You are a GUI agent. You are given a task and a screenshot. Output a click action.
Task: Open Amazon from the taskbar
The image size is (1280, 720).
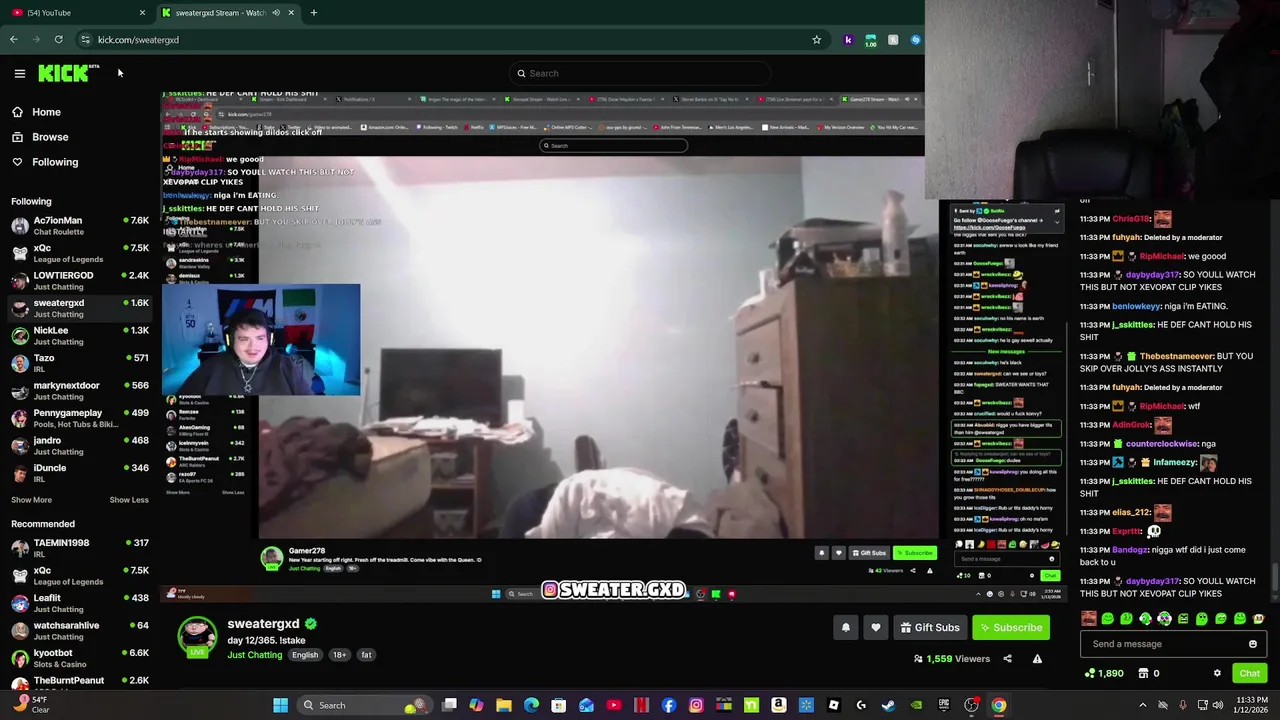point(779,705)
